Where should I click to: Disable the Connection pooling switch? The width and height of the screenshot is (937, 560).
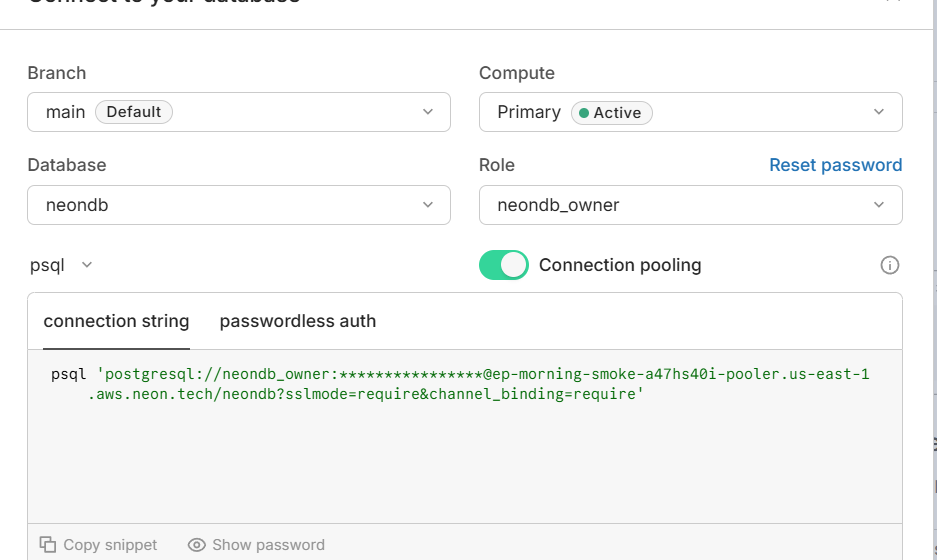click(504, 265)
